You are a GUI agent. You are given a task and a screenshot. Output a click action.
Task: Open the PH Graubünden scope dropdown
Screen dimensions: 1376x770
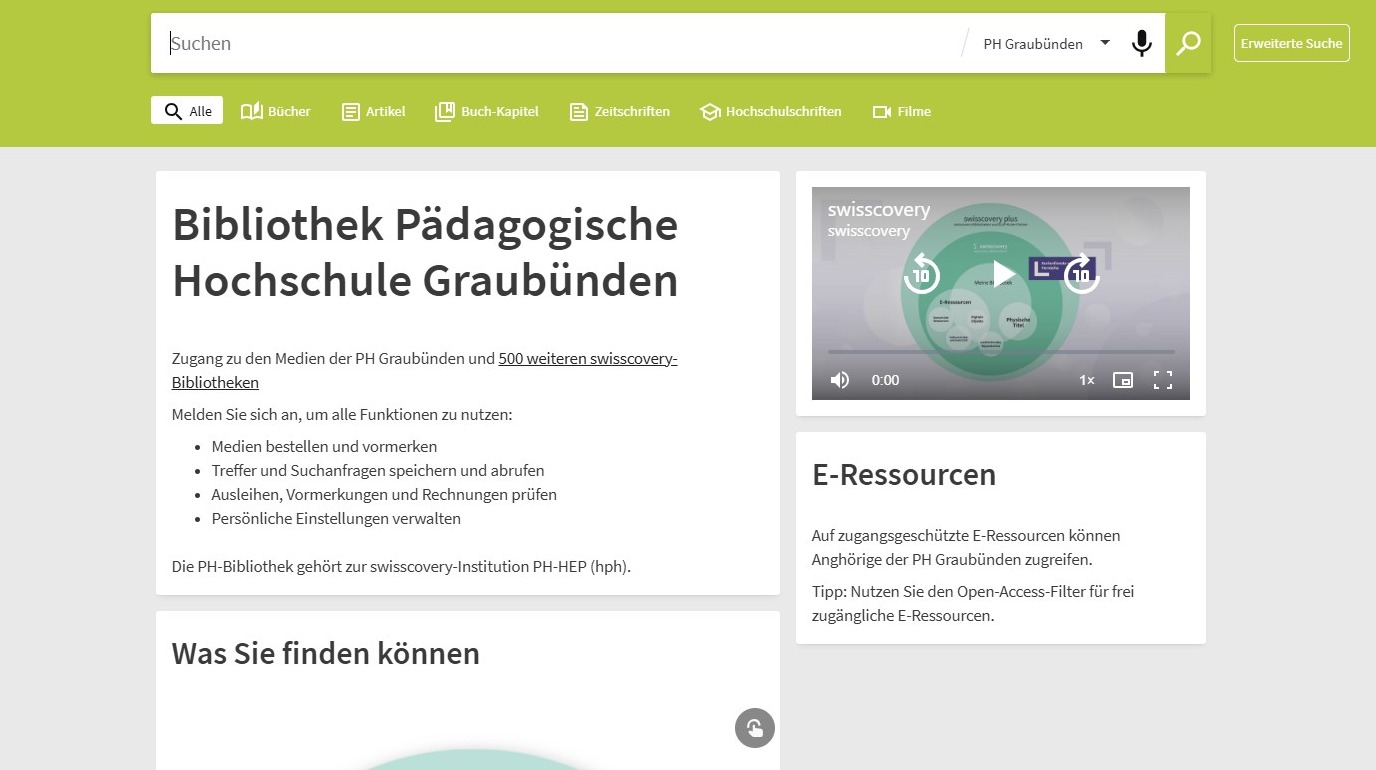(x=1047, y=44)
